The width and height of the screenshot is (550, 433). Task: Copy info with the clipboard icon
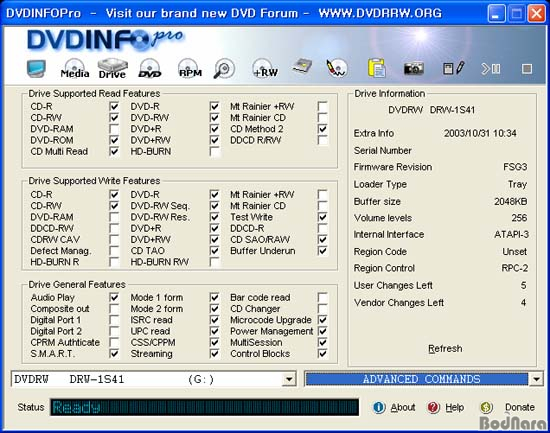pyautogui.click(x=376, y=68)
